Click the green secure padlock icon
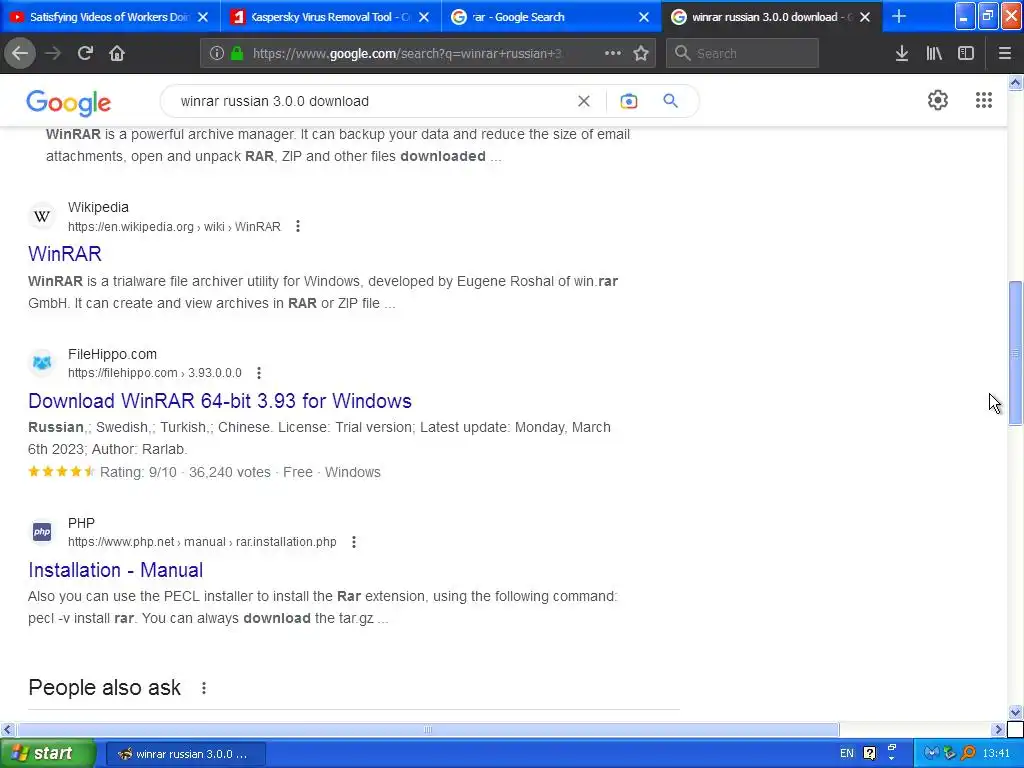1024x768 pixels. 237,54
